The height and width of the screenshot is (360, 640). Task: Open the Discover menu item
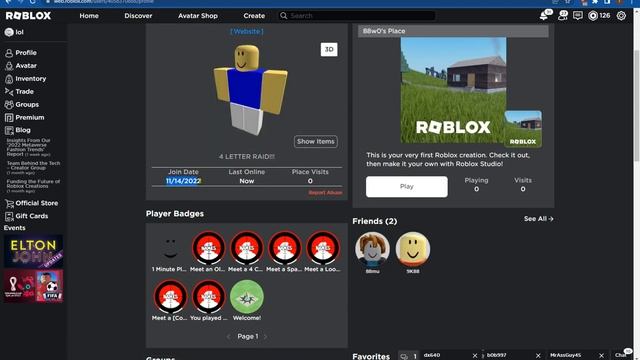[x=138, y=16]
